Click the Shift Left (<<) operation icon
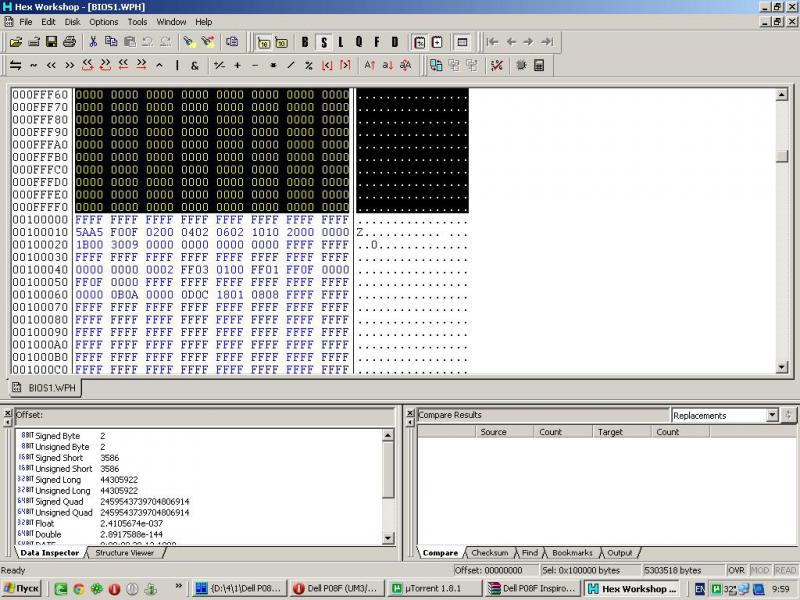 [x=51, y=65]
